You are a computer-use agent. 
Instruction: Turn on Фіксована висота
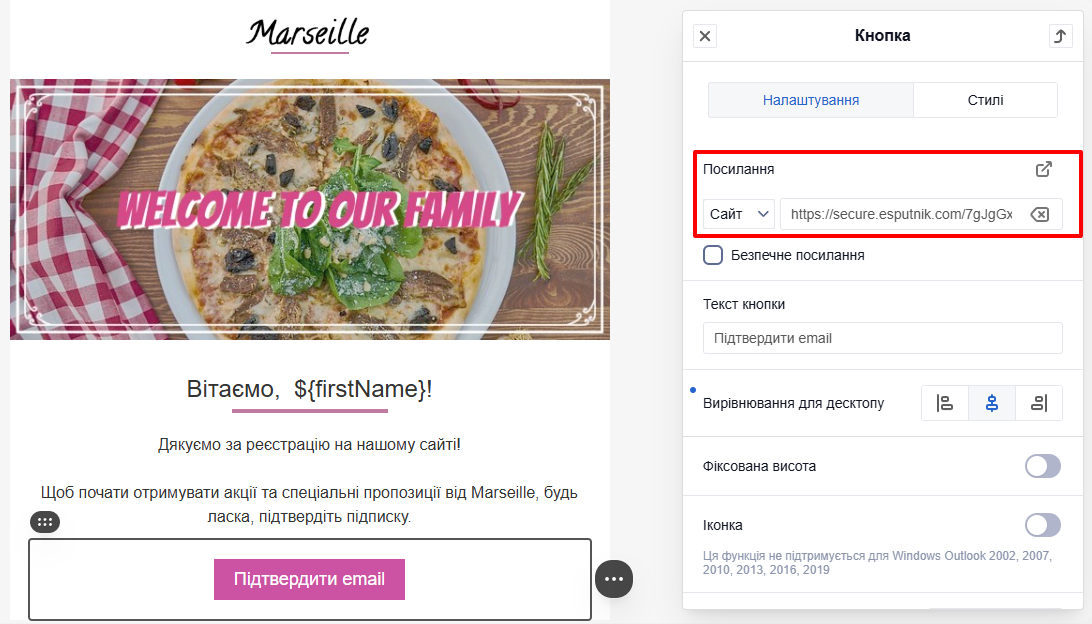tap(1042, 466)
